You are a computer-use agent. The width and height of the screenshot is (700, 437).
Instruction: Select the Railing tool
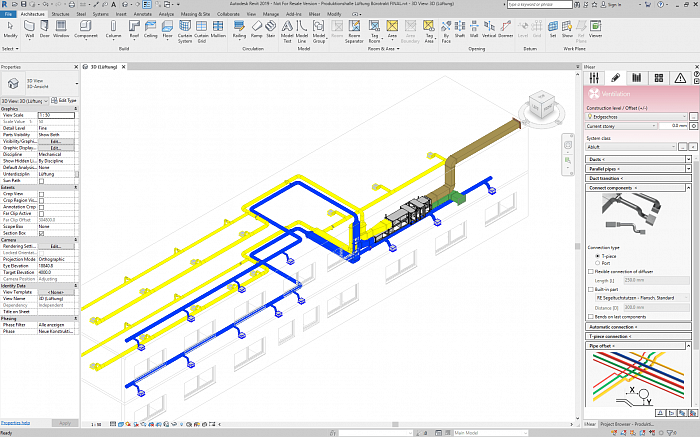[x=239, y=29]
